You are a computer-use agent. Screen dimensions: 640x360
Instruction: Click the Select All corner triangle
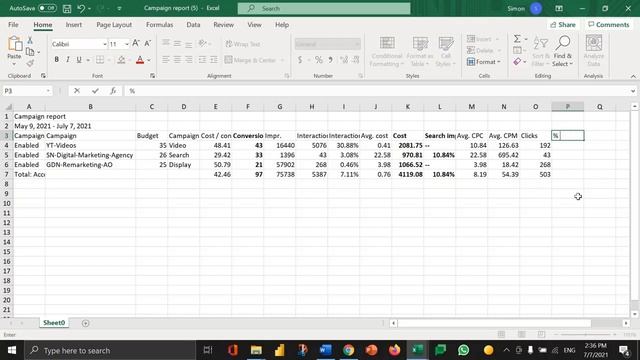coord(8,107)
